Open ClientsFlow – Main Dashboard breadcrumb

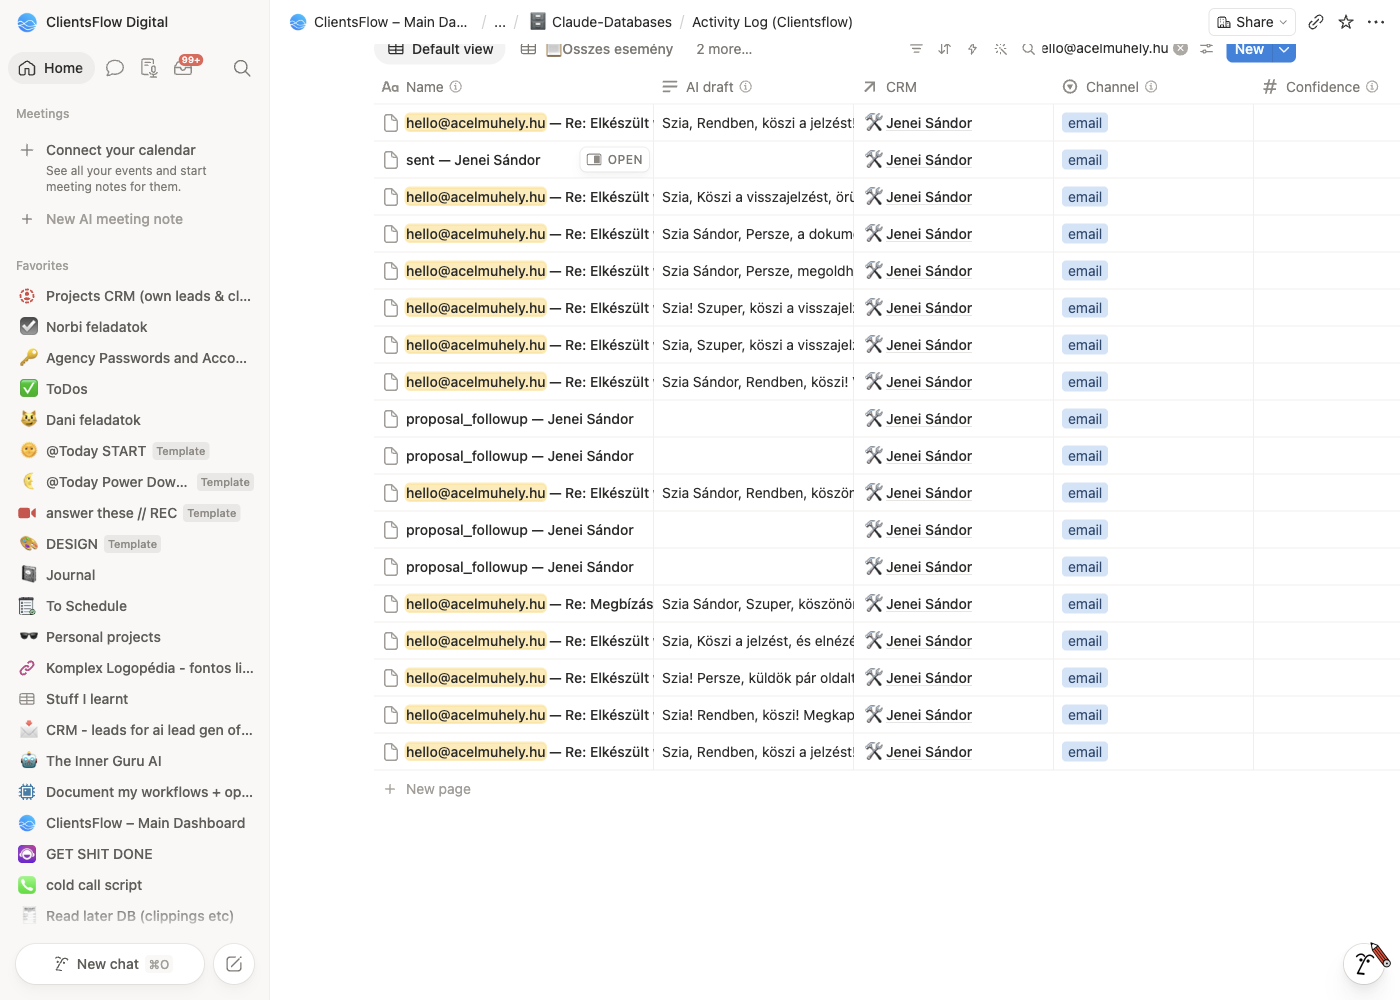pyautogui.click(x=379, y=22)
